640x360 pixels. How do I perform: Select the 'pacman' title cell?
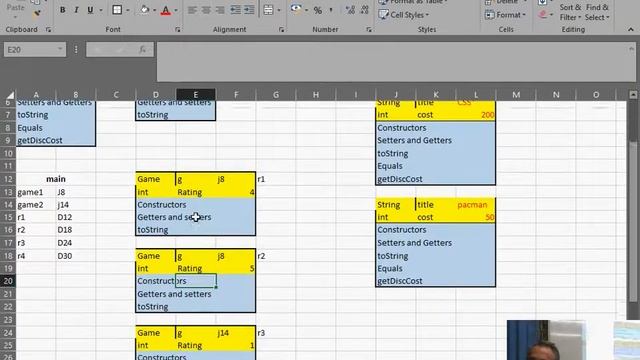475,204
